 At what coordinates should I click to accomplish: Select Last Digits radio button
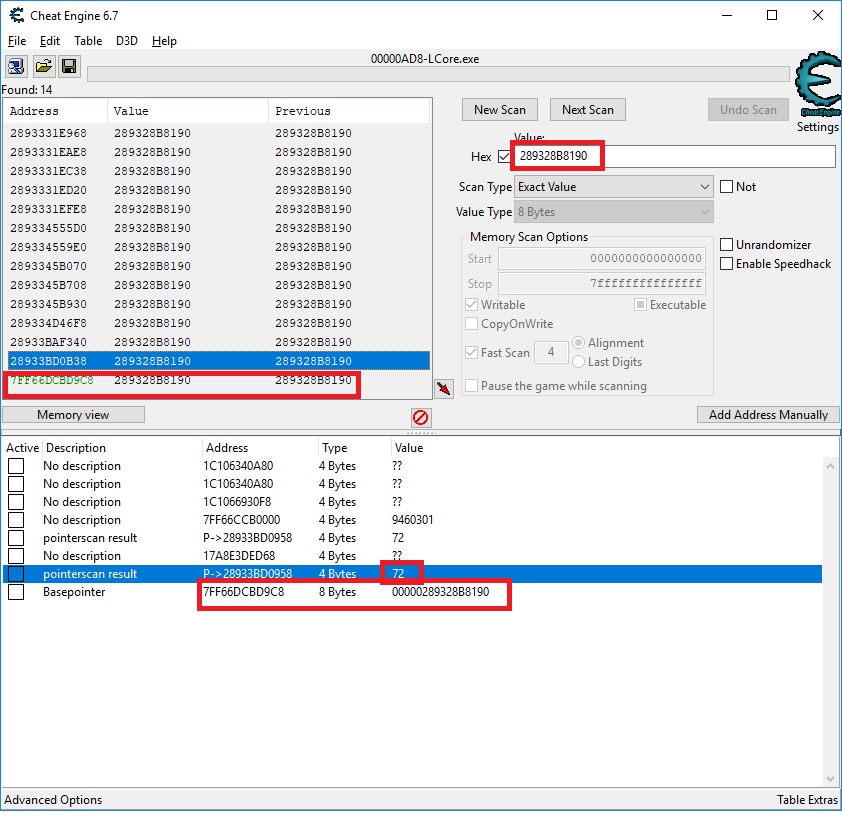(x=578, y=362)
